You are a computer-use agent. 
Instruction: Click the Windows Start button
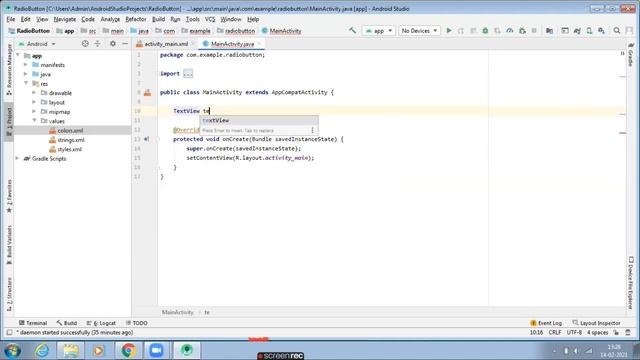point(13,350)
